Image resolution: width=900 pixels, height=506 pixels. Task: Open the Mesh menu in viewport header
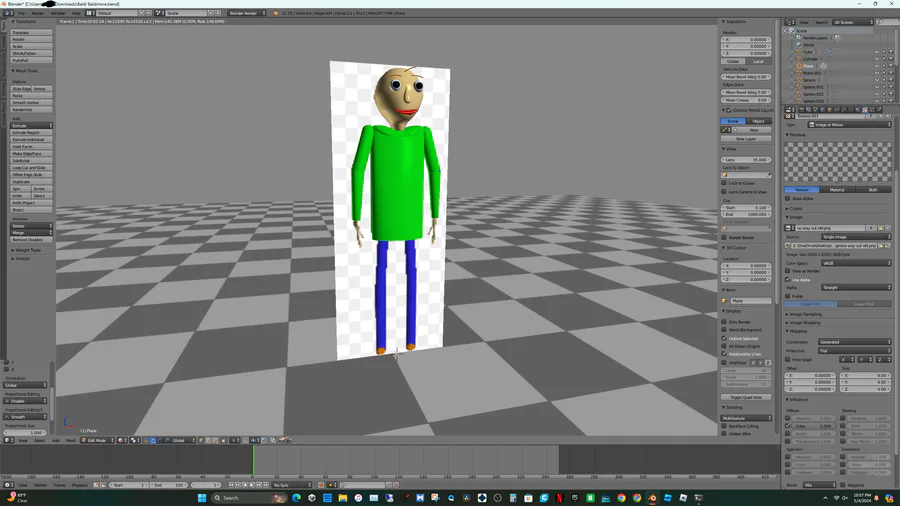pyautogui.click(x=71, y=440)
